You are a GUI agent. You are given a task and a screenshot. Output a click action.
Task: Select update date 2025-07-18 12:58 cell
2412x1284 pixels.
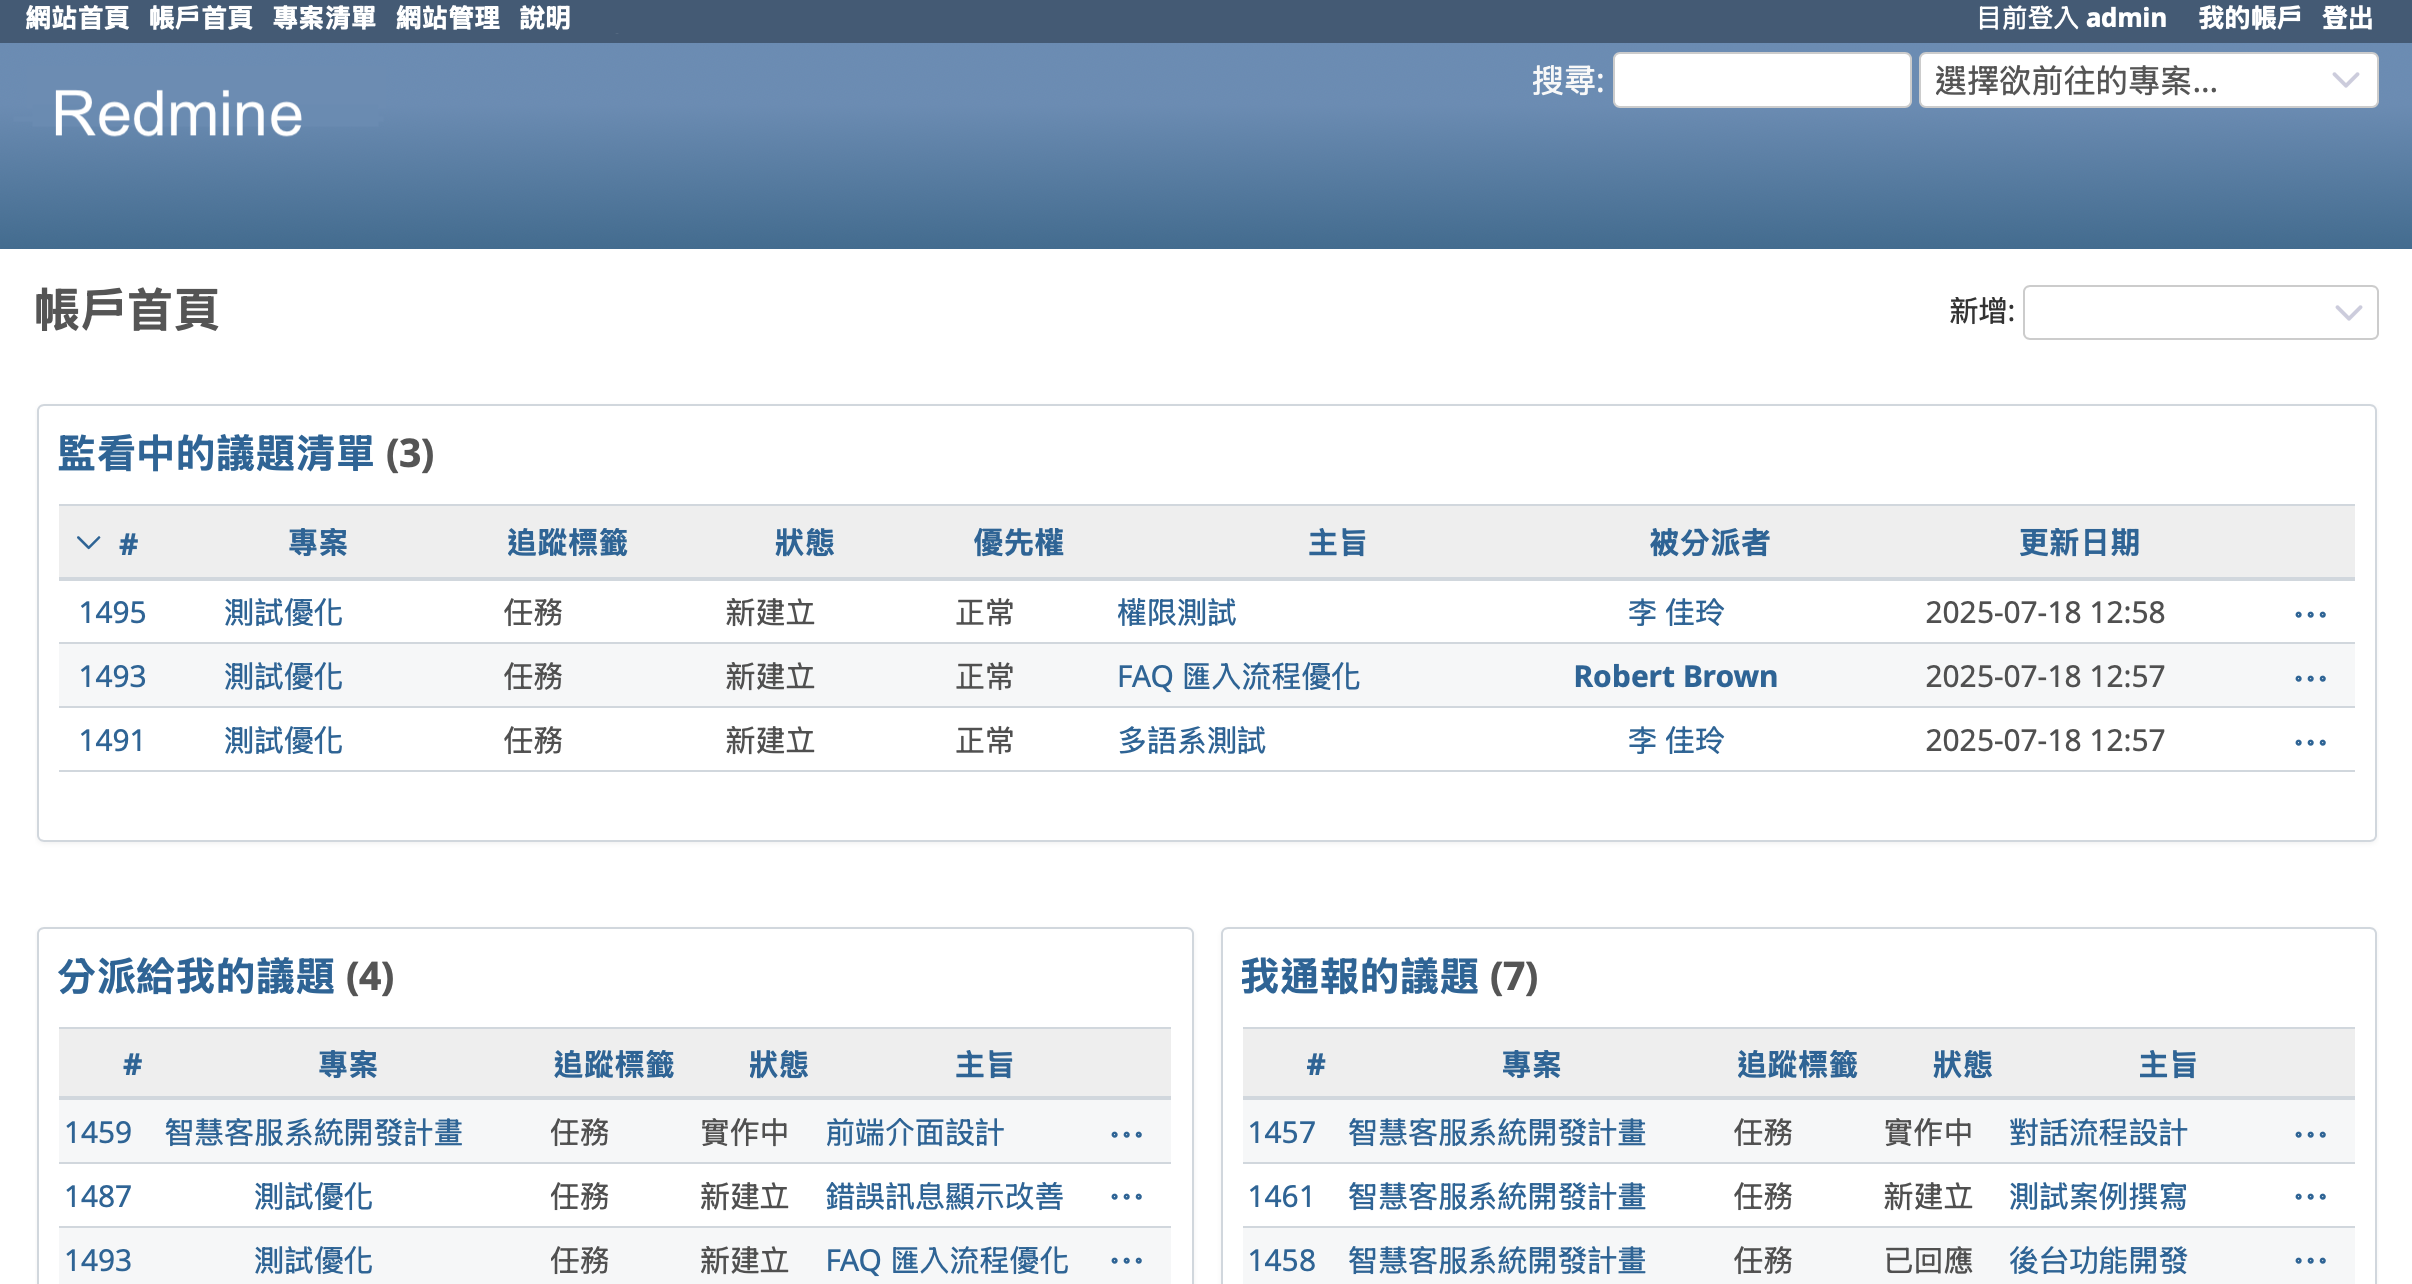2045,612
